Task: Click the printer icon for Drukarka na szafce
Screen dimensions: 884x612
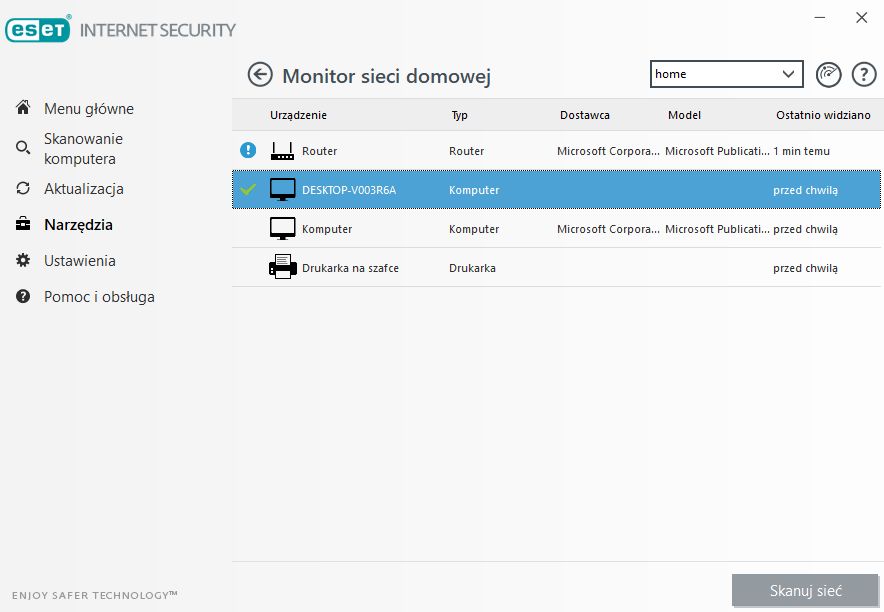Action: pos(283,268)
